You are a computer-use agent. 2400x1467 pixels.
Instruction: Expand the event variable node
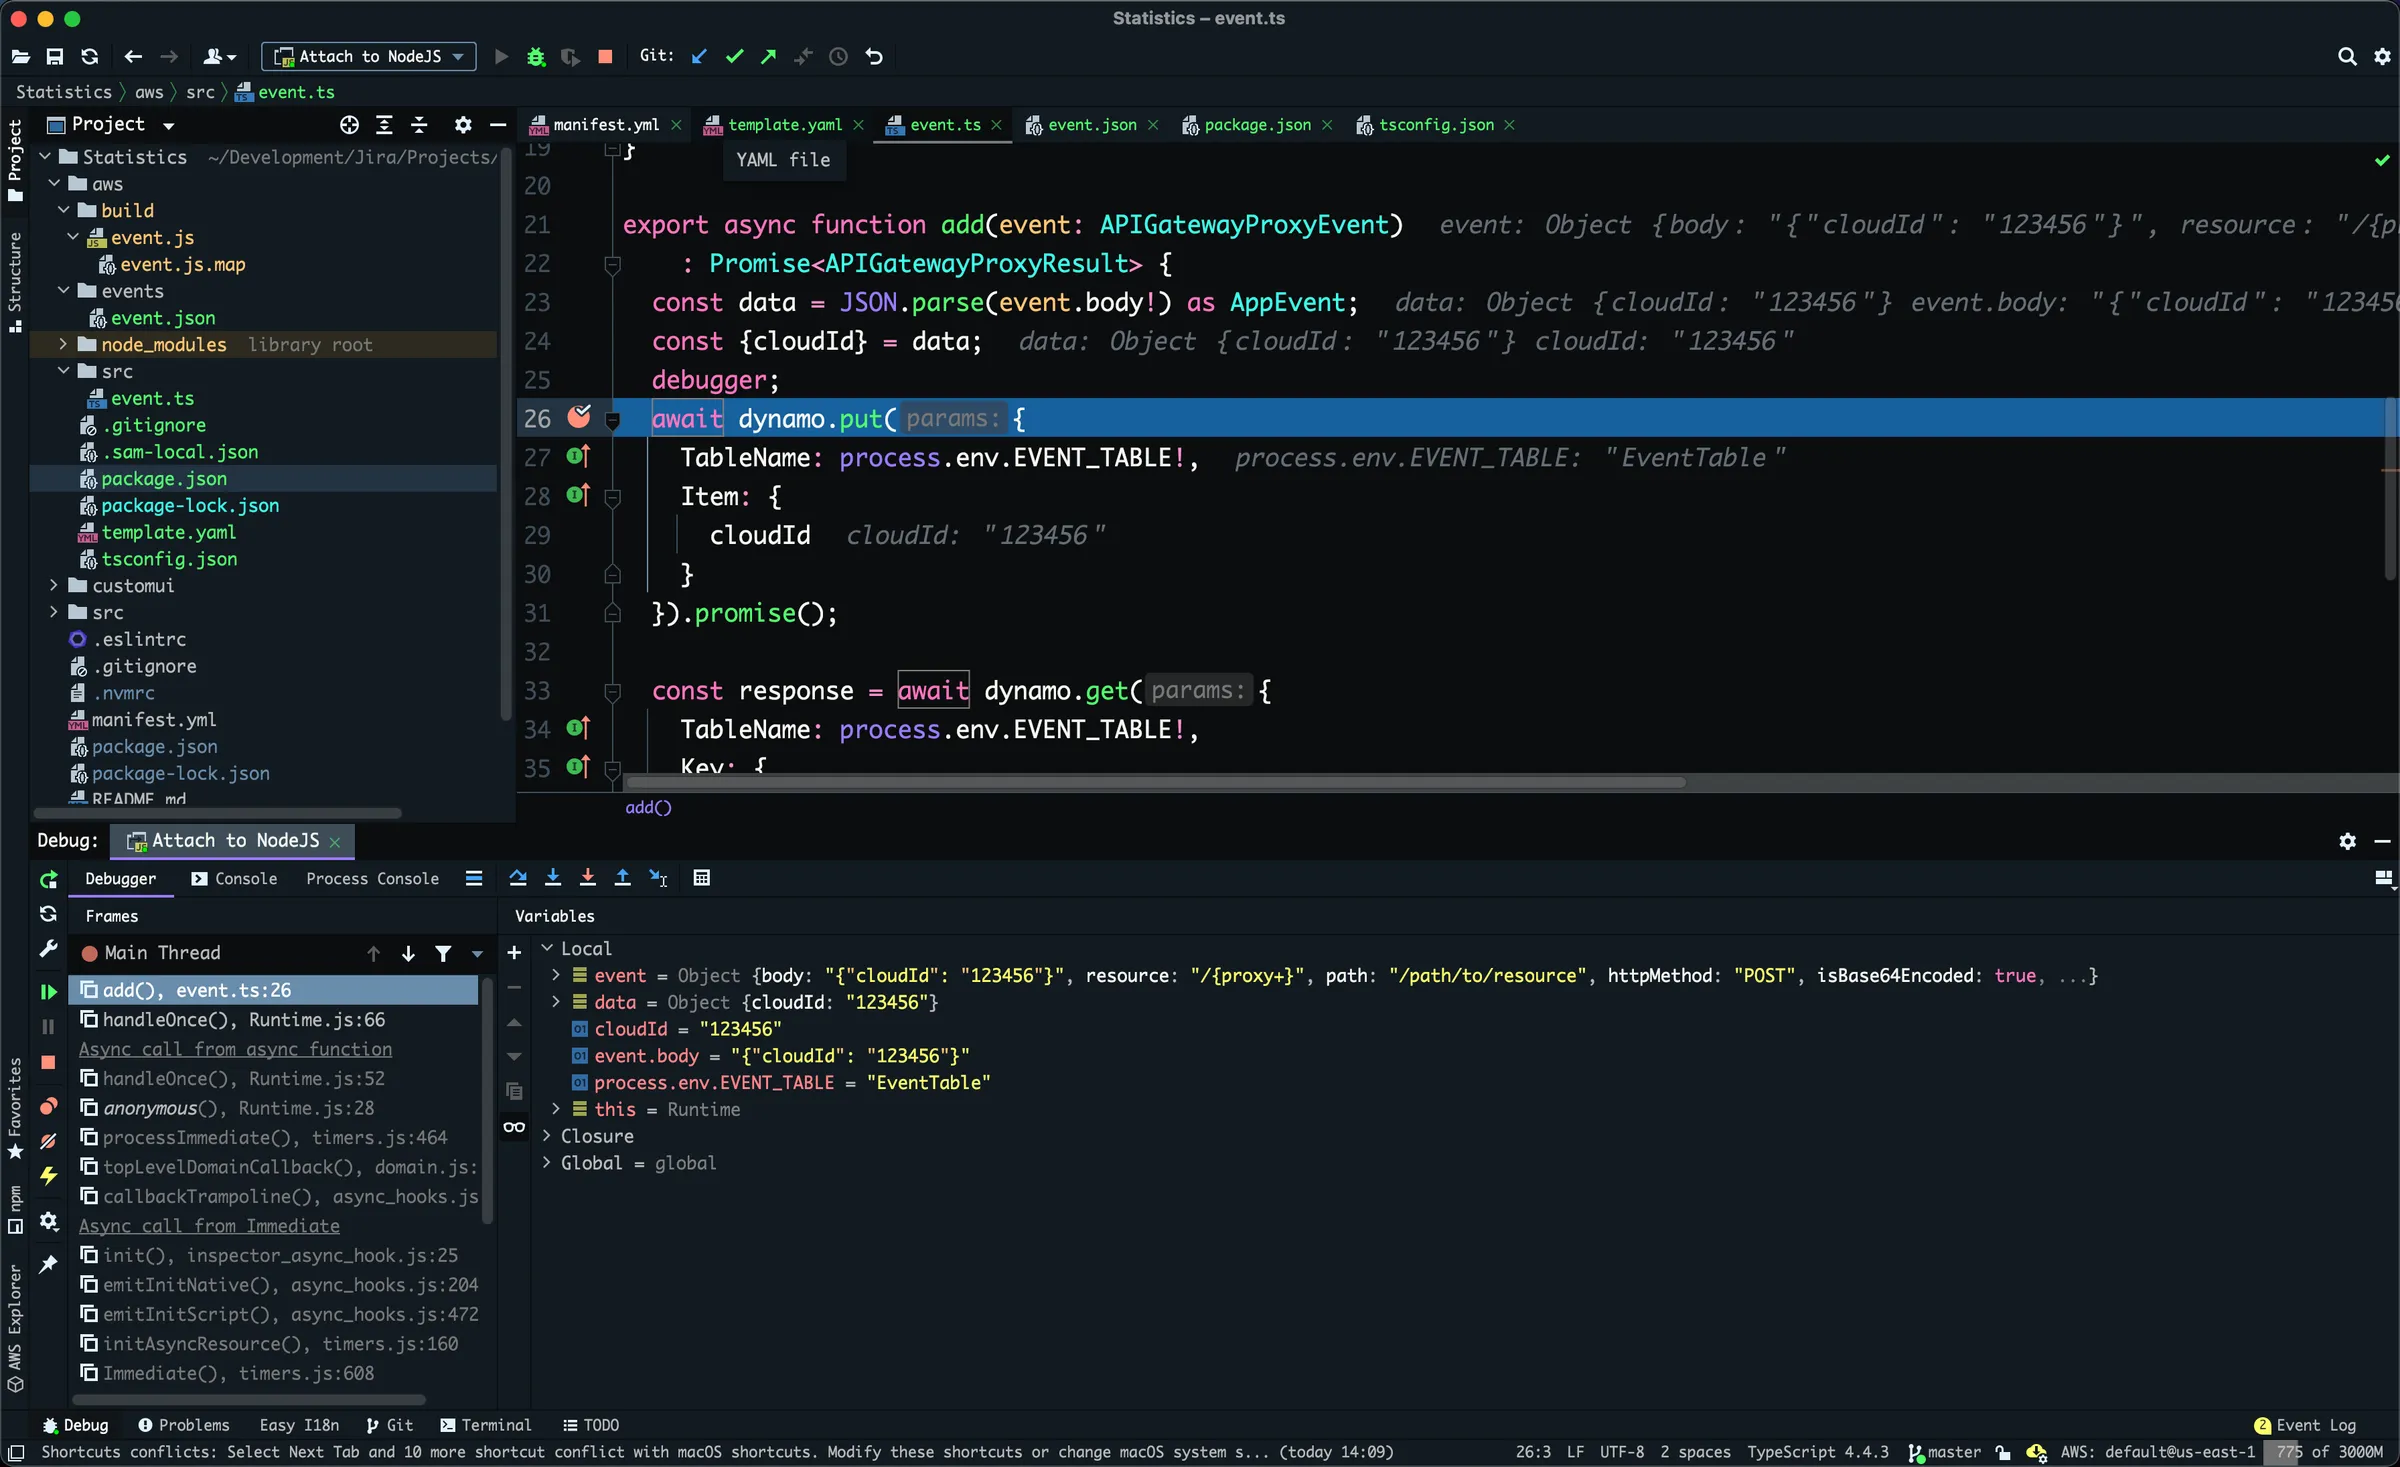[x=557, y=975]
